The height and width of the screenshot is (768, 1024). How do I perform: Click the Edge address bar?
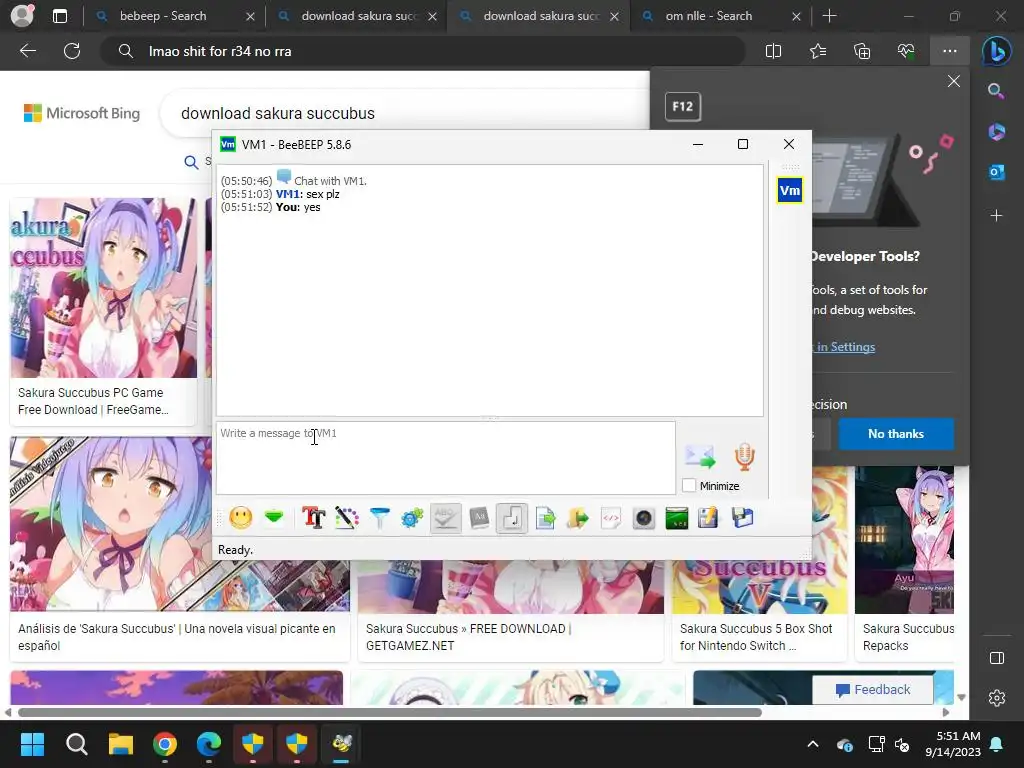(x=422, y=51)
